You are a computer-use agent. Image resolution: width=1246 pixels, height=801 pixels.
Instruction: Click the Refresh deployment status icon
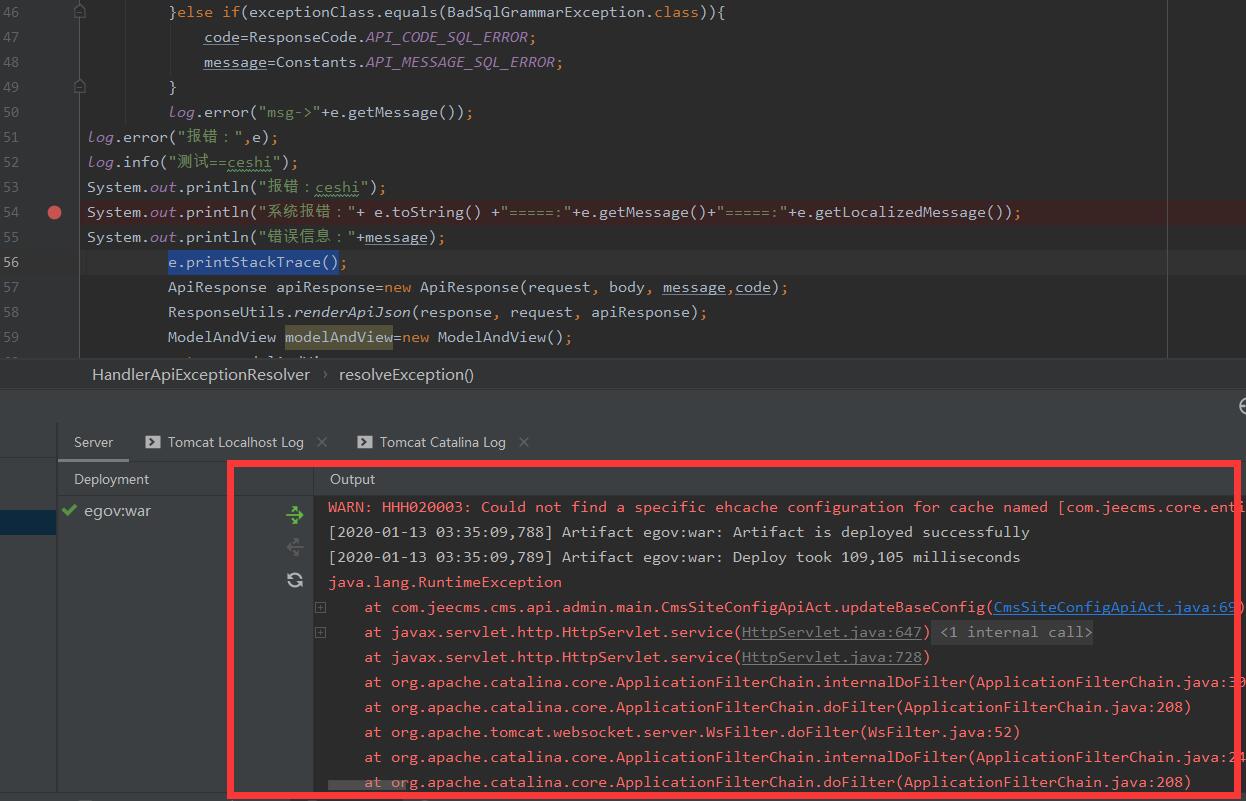(294, 580)
